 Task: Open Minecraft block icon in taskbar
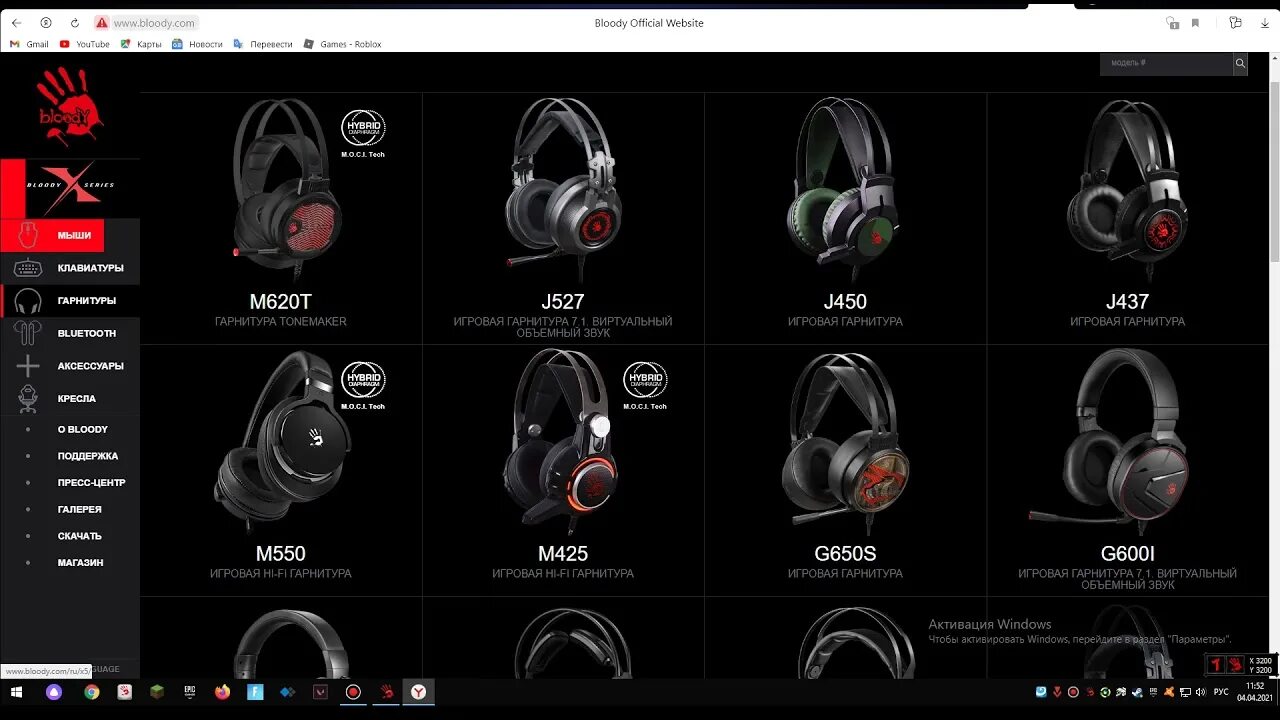156,692
